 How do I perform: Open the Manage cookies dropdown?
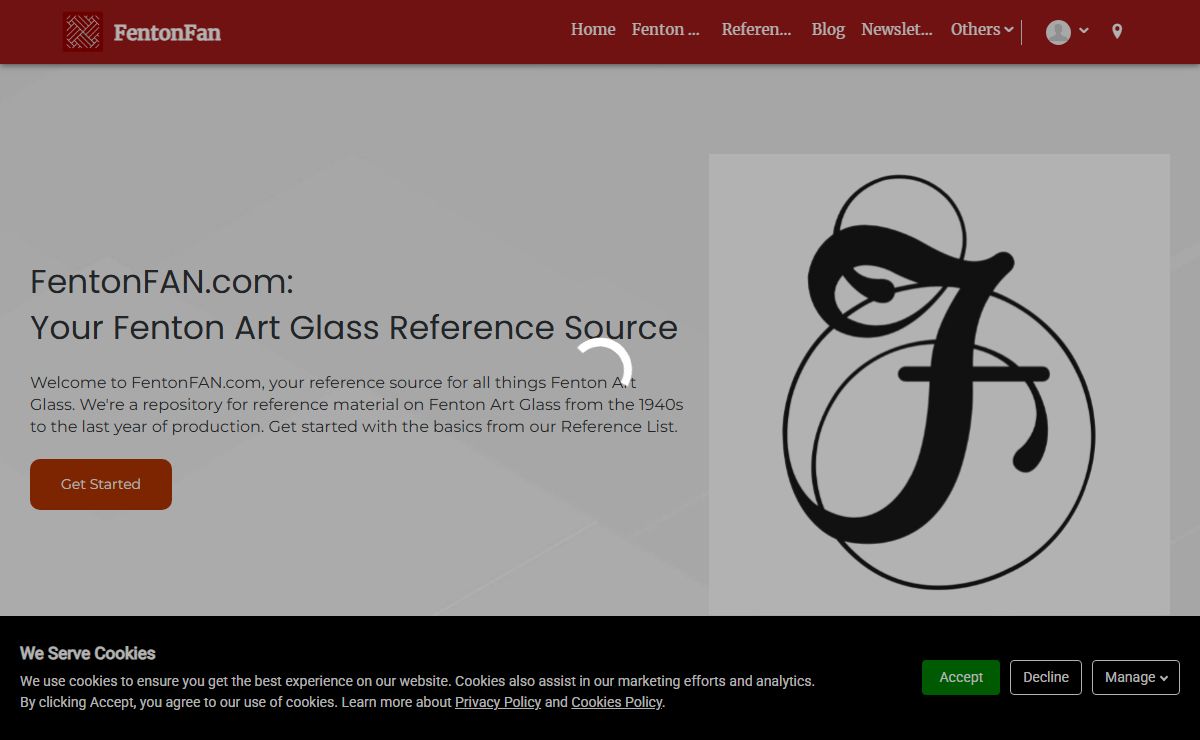1136,677
